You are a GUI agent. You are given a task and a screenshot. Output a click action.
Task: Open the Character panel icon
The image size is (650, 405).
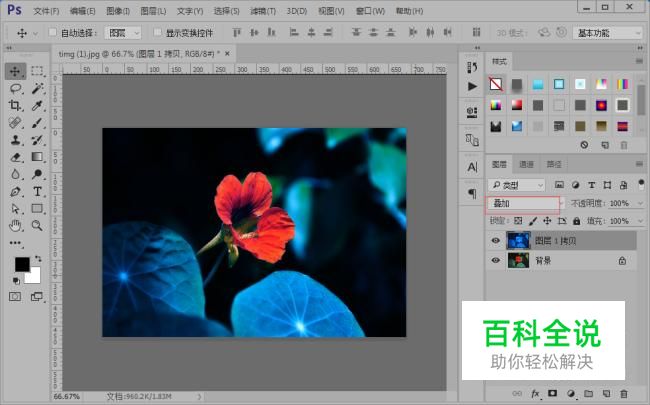coord(472,167)
